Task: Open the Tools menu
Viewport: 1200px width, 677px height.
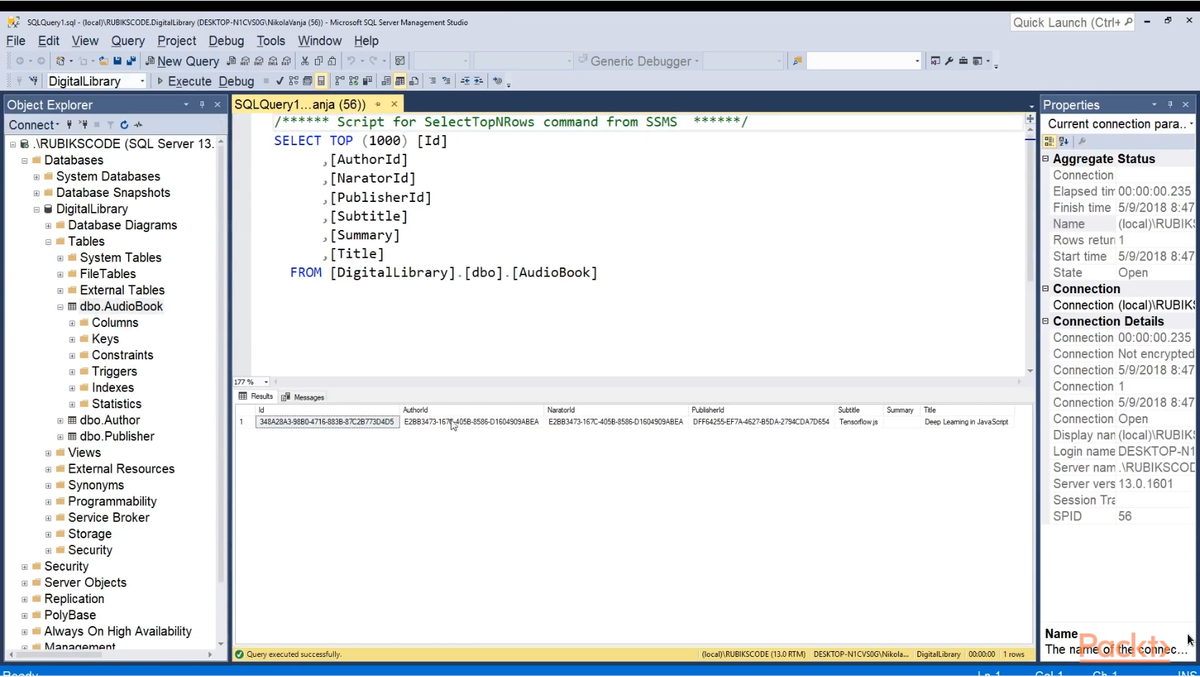Action: [271, 40]
